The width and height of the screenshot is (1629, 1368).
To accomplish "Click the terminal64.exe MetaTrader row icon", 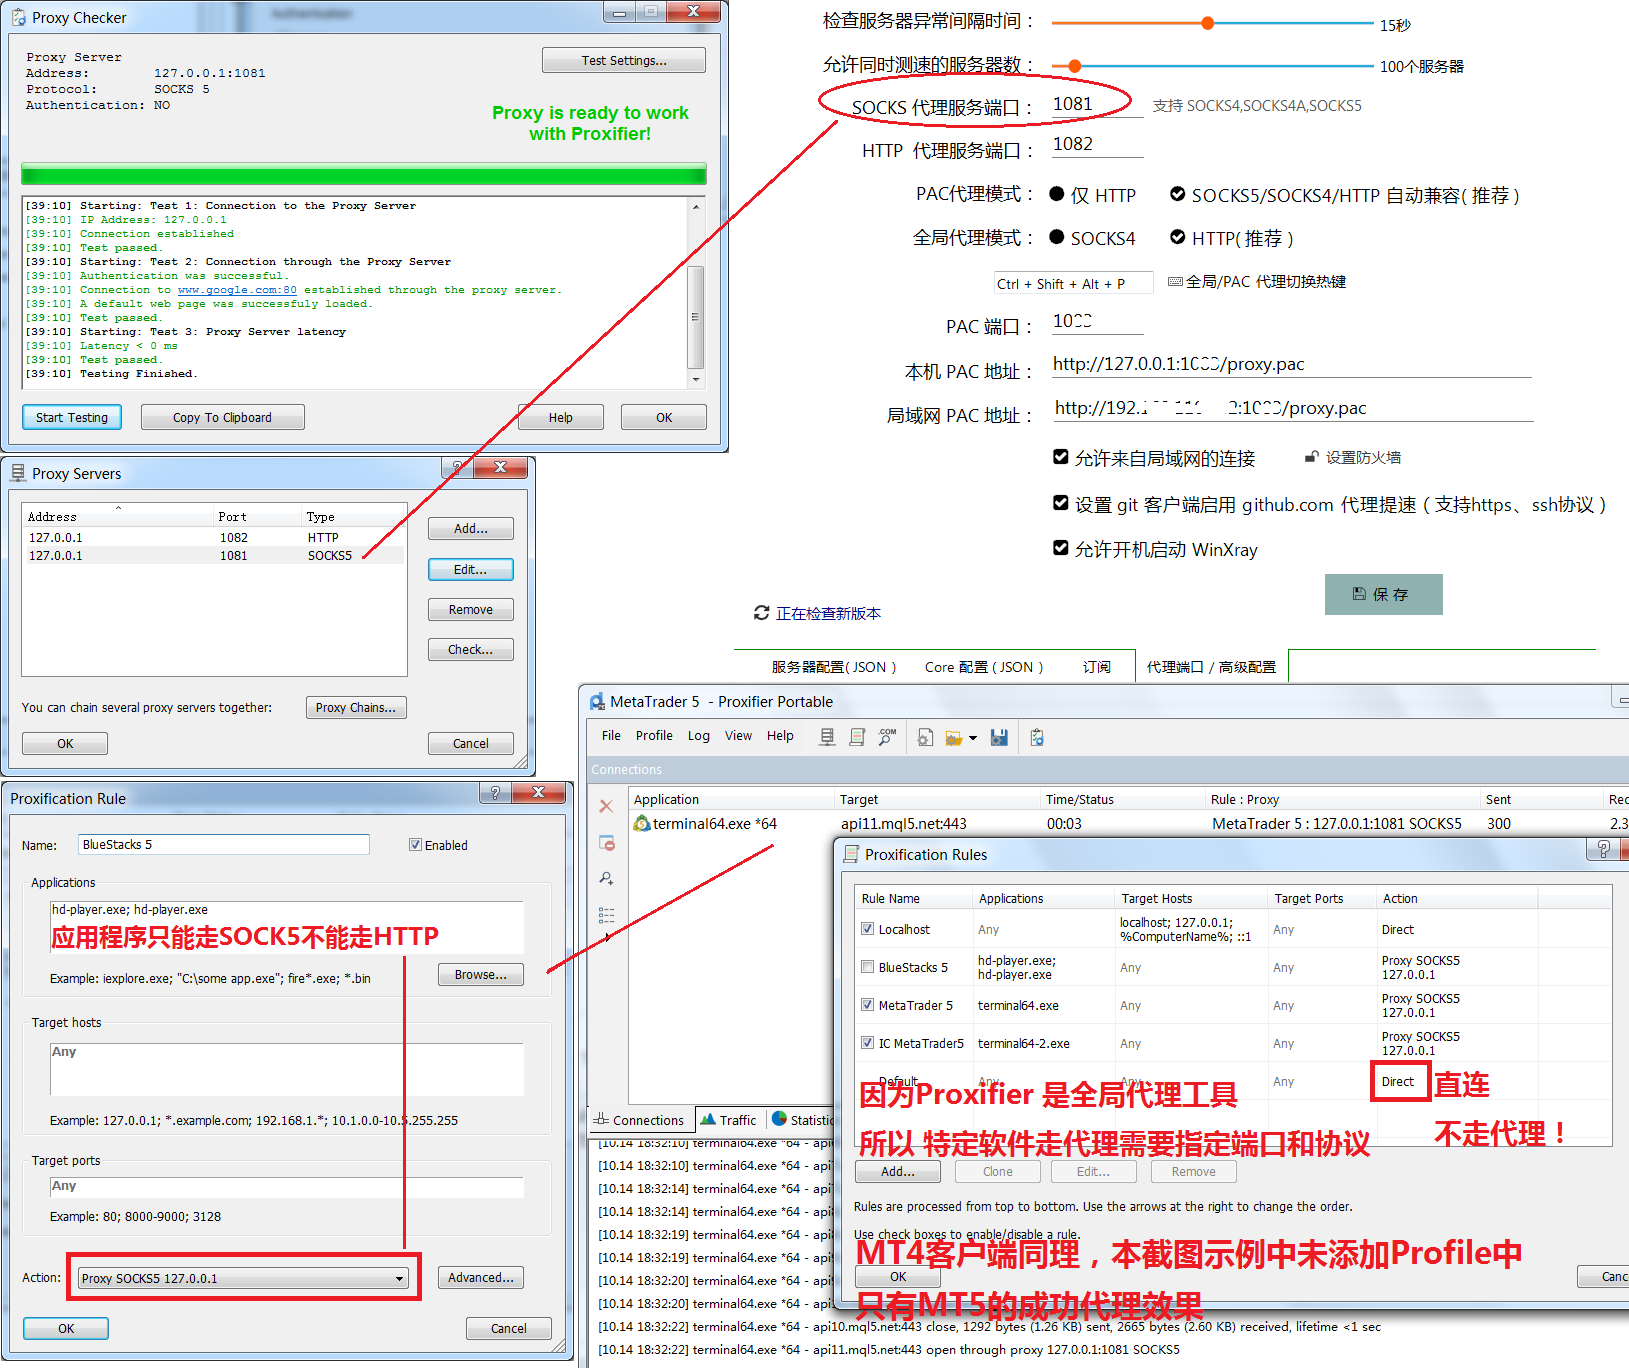I will (x=642, y=823).
